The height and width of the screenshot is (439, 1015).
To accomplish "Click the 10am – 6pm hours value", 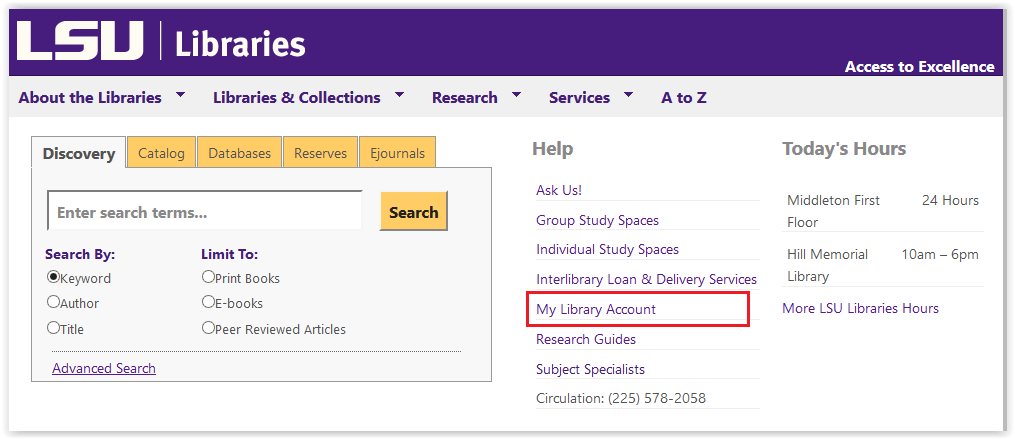I will click(940, 254).
